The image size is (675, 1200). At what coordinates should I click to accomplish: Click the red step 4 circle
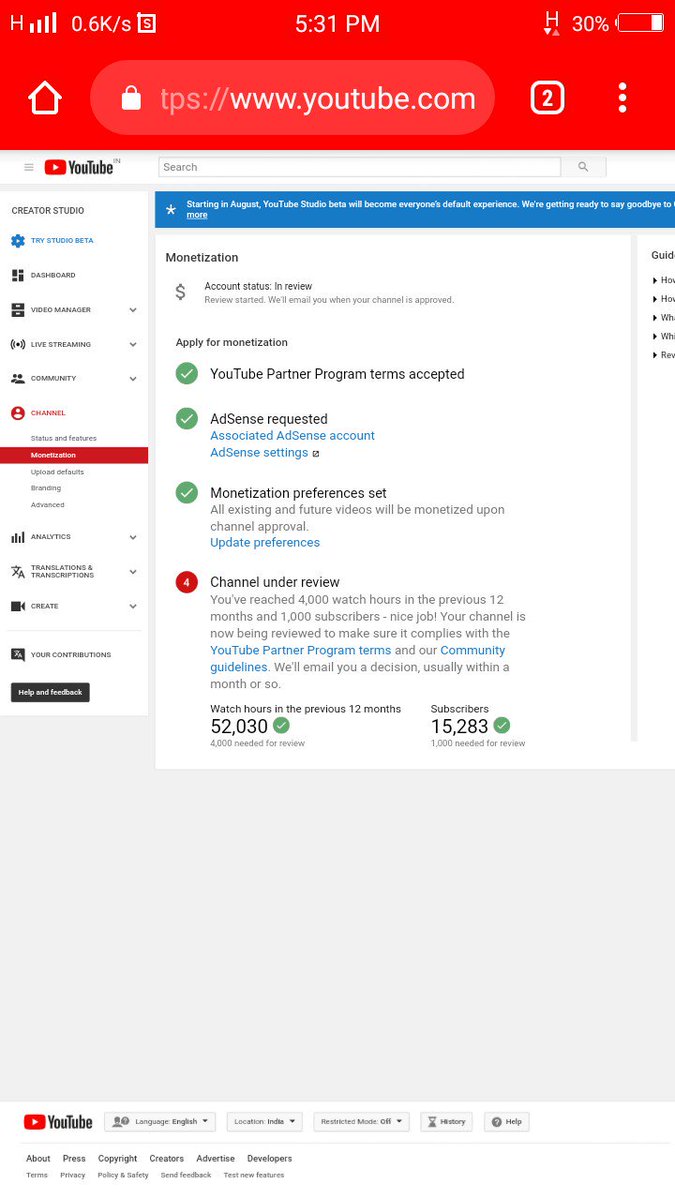tap(187, 582)
